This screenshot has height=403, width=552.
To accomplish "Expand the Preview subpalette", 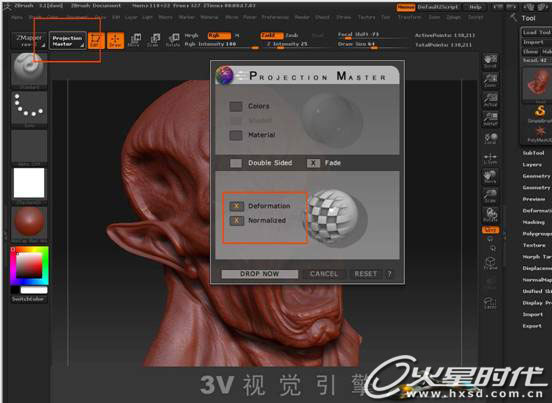I will click(x=534, y=199).
